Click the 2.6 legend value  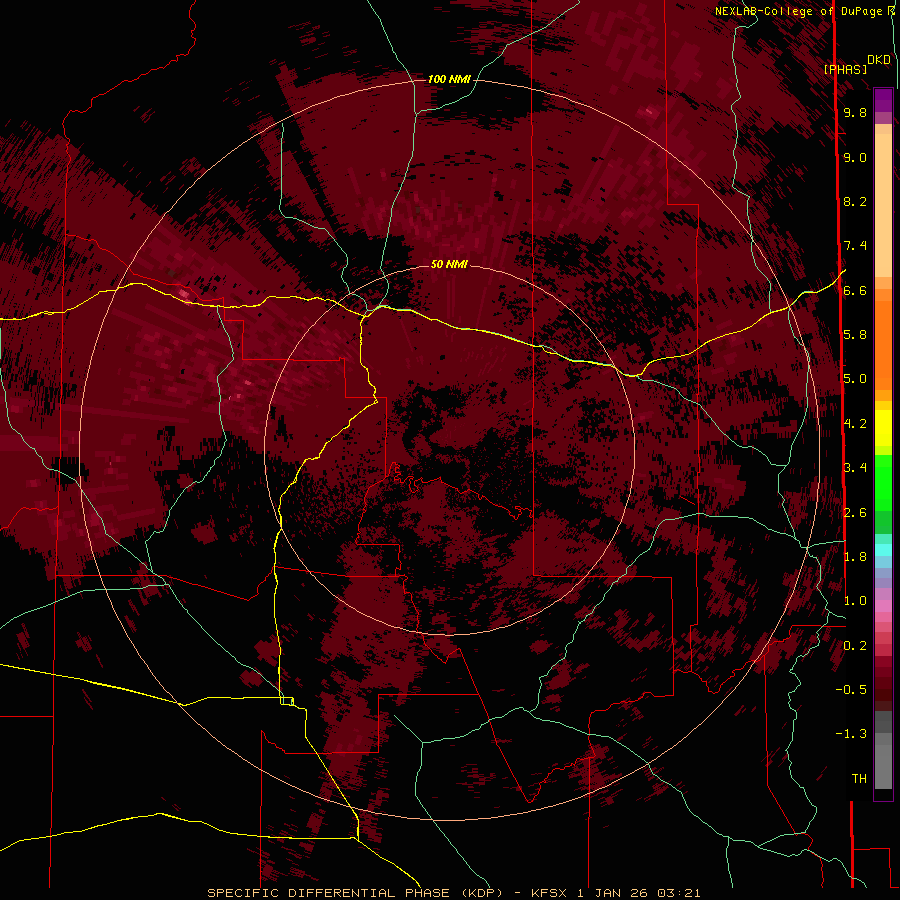point(855,513)
